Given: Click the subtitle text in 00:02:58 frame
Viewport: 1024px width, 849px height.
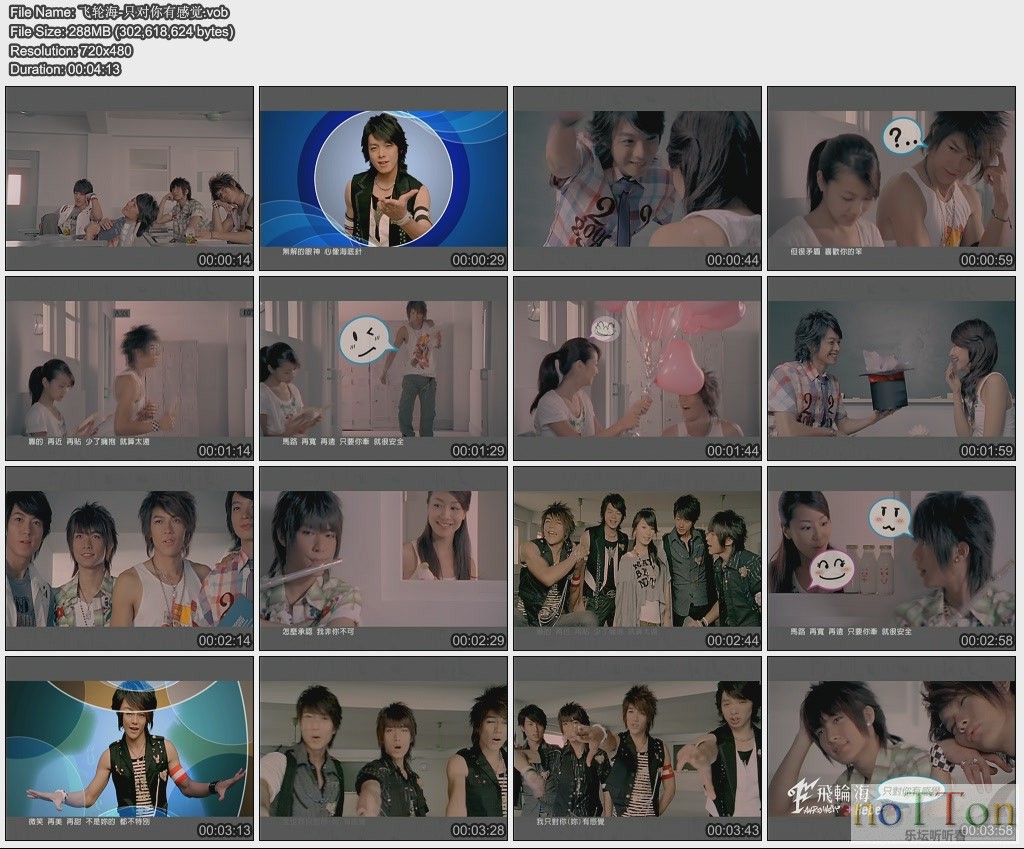Looking at the screenshot, I should coord(850,632).
